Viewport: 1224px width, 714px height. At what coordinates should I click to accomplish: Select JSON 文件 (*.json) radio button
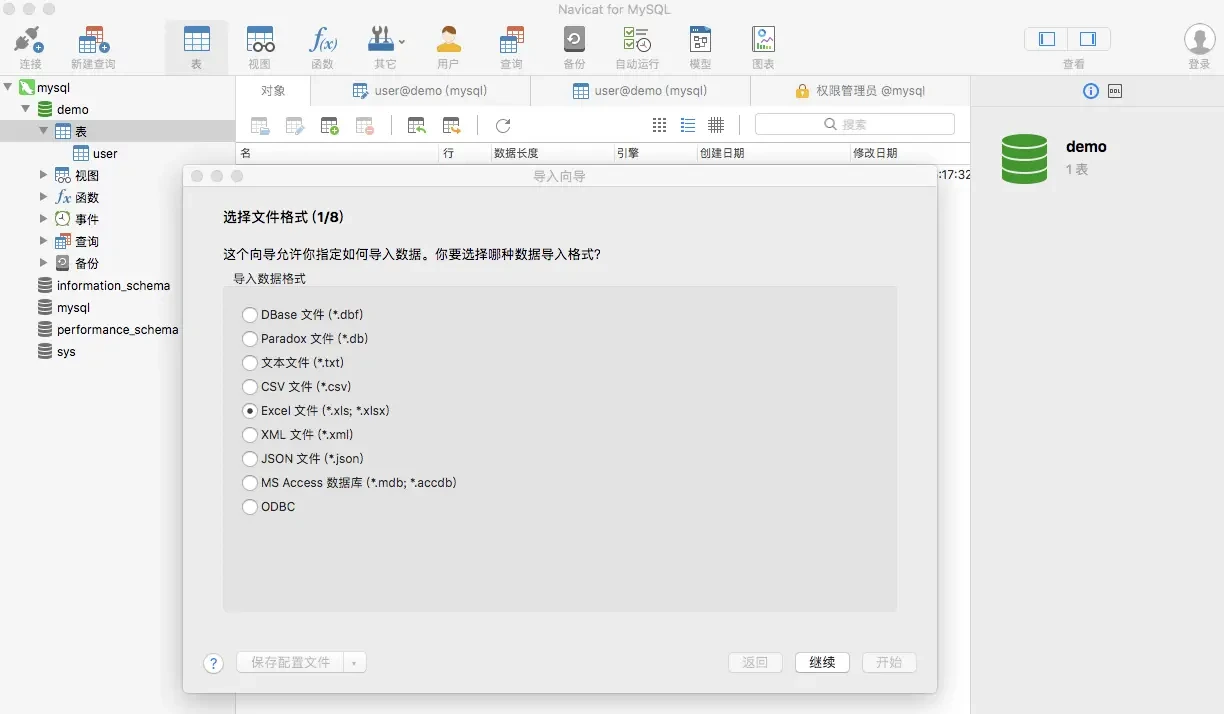coord(250,459)
